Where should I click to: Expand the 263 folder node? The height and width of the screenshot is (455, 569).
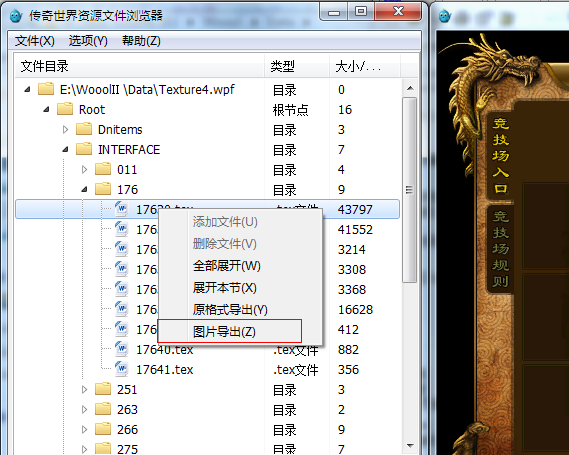pos(84,410)
